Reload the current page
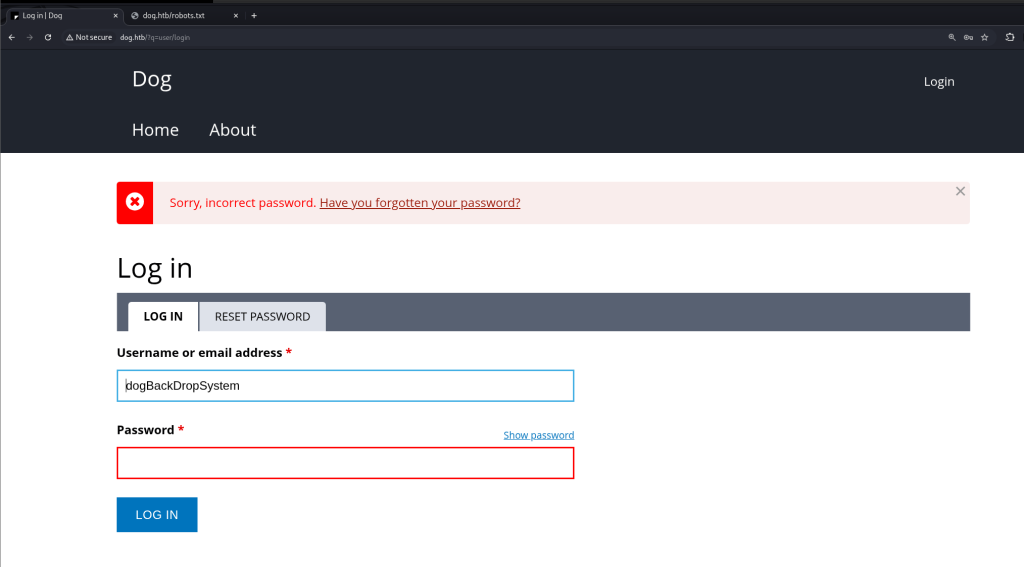The image size is (1024, 567). tap(48, 37)
